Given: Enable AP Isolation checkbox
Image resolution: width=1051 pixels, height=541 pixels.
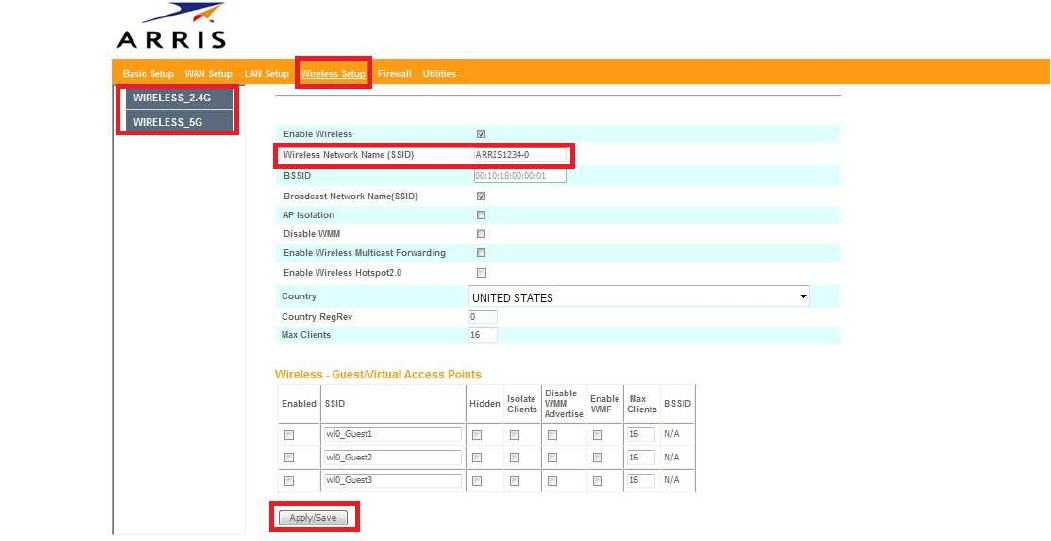Looking at the screenshot, I should point(481,215).
